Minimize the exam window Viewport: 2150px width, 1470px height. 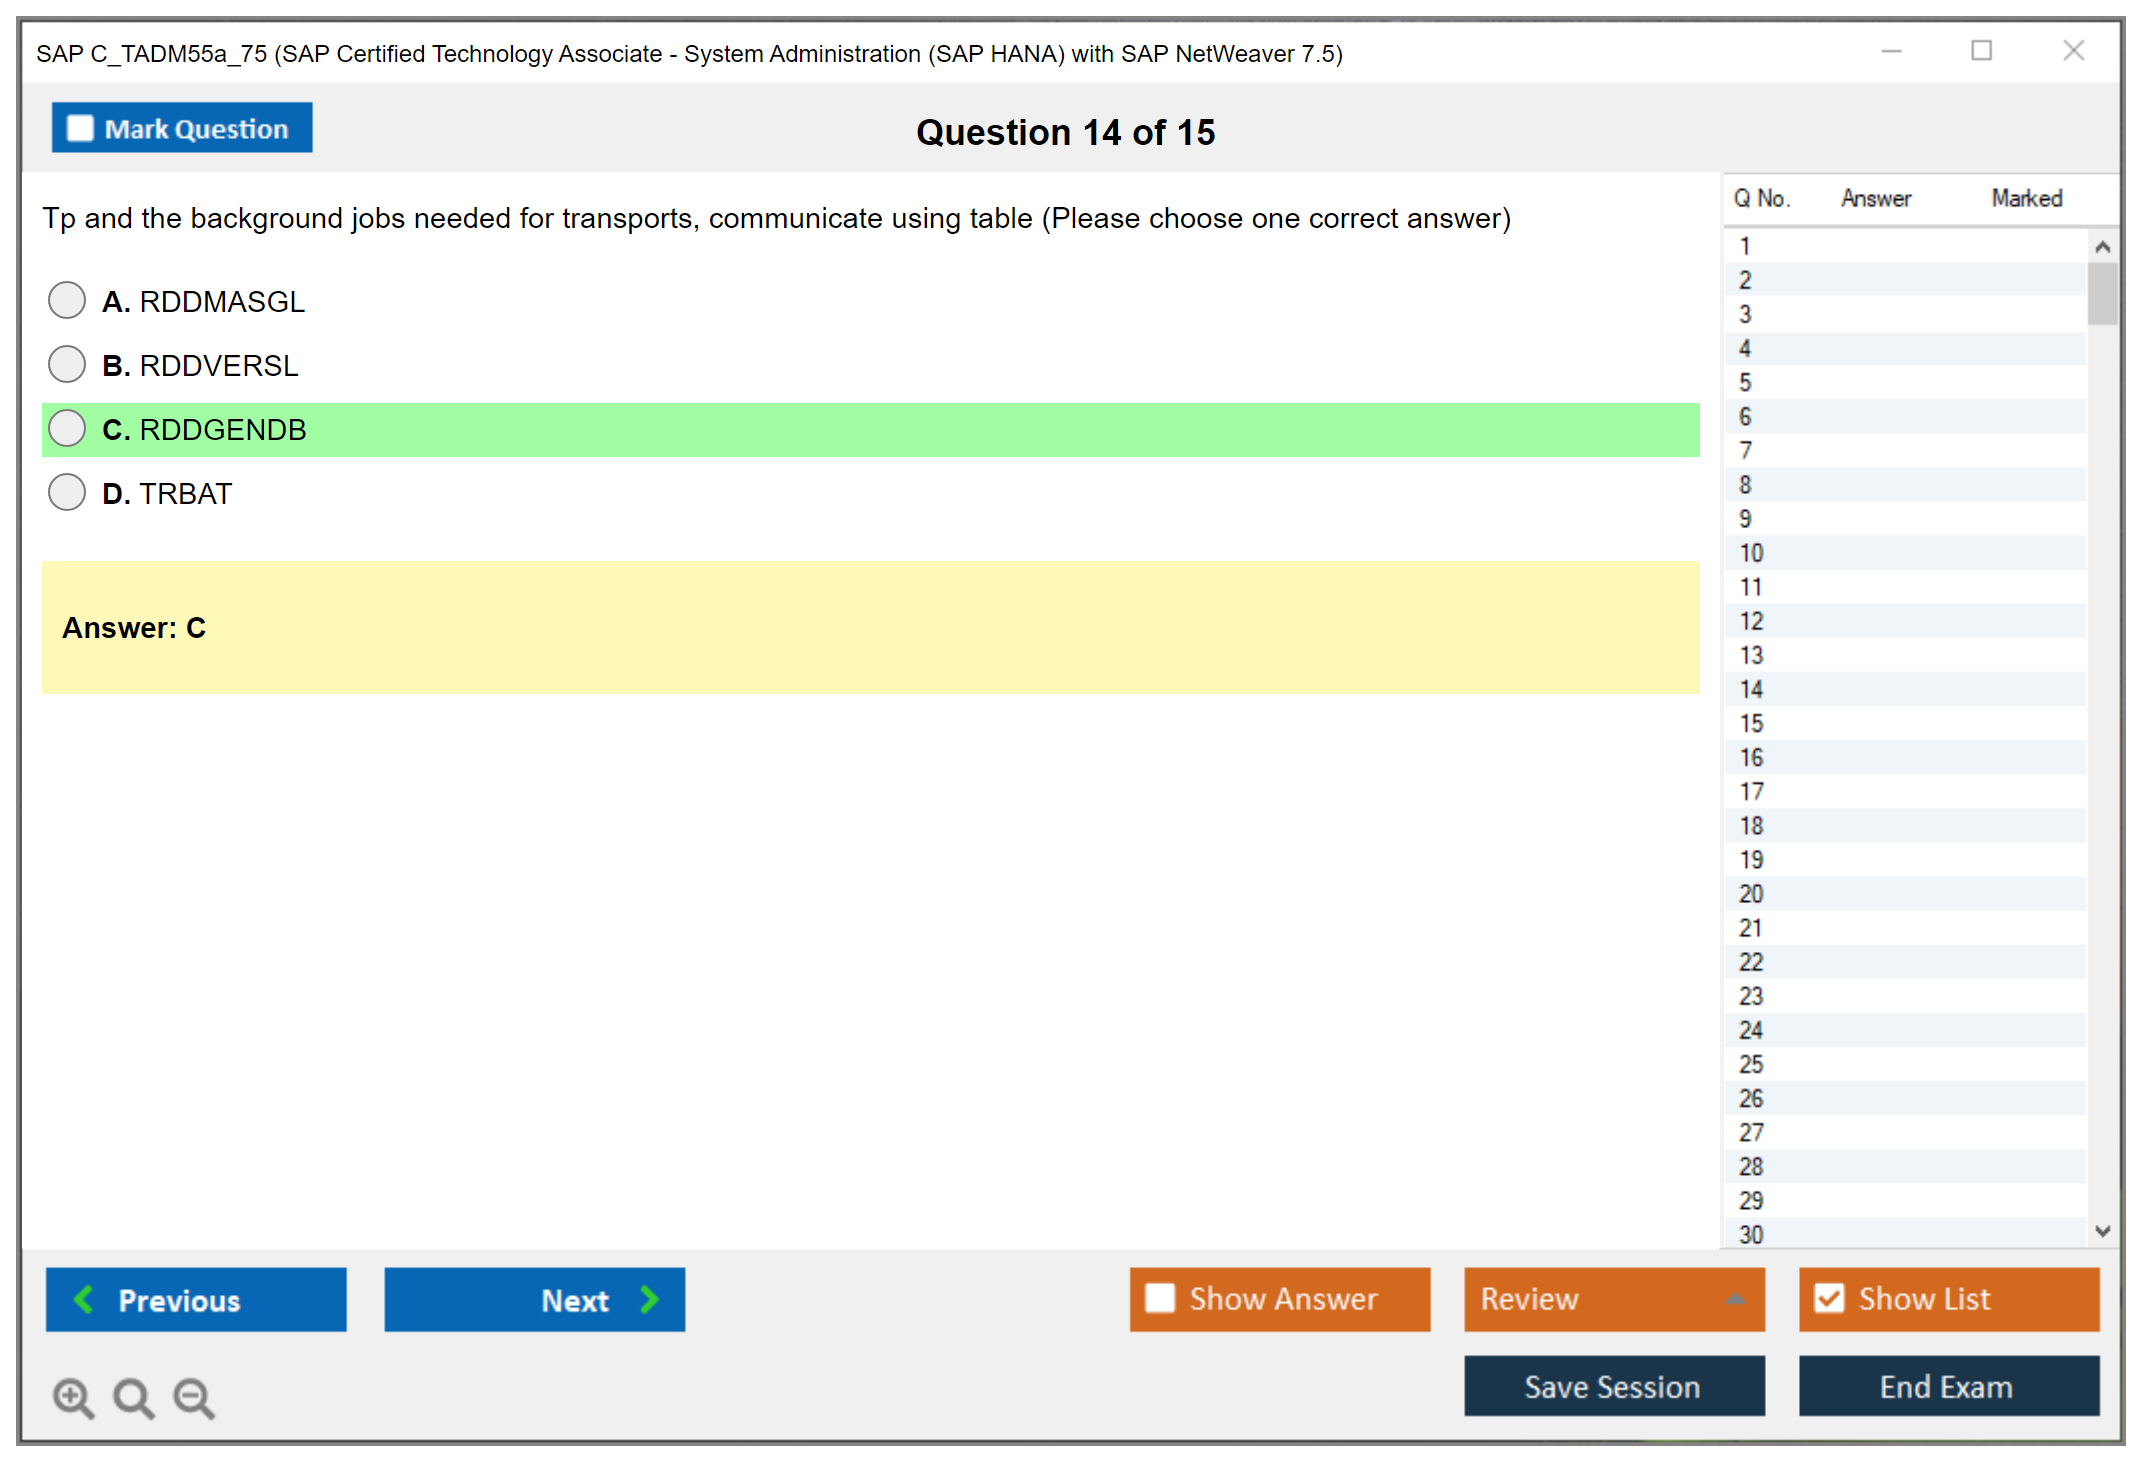(x=1891, y=52)
